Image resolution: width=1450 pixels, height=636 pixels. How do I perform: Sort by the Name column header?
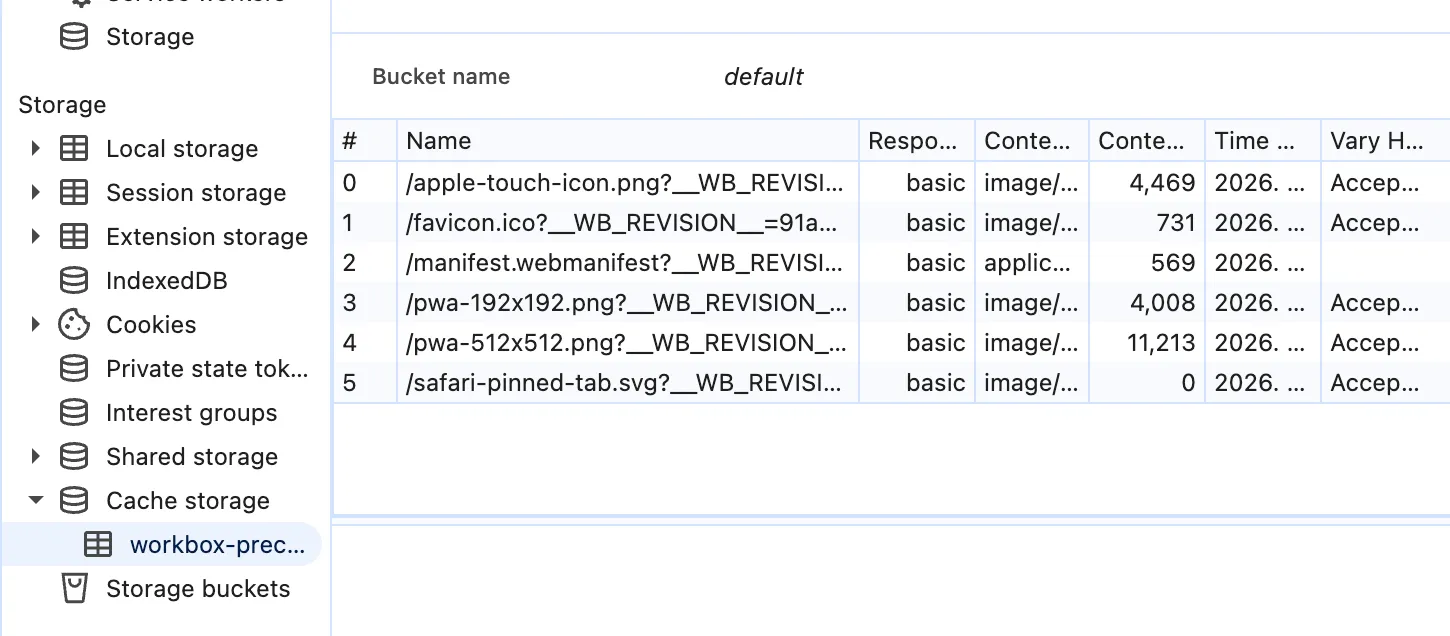click(628, 141)
